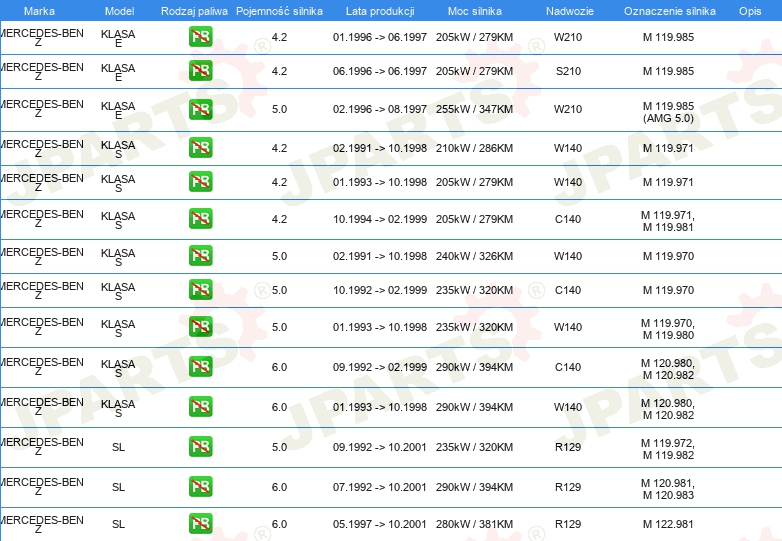Select the M 119.970, M 119.980 engine cell
Image resolution: width=782 pixels, height=541 pixels.
point(668,329)
